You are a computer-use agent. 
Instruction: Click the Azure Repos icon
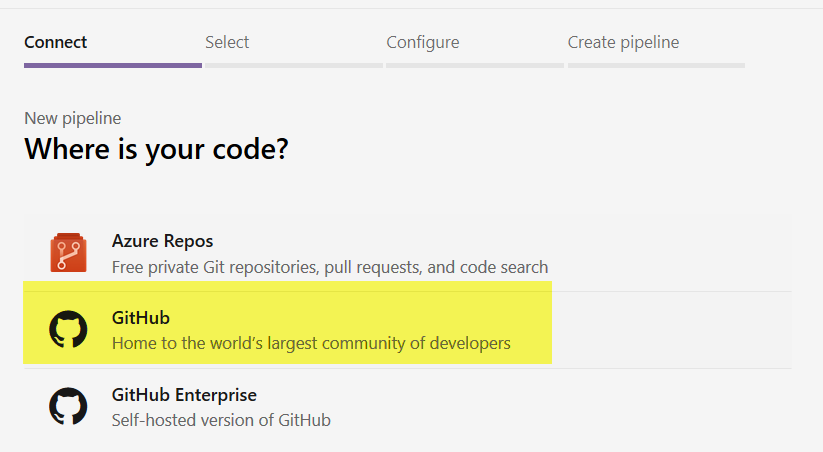click(68, 253)
